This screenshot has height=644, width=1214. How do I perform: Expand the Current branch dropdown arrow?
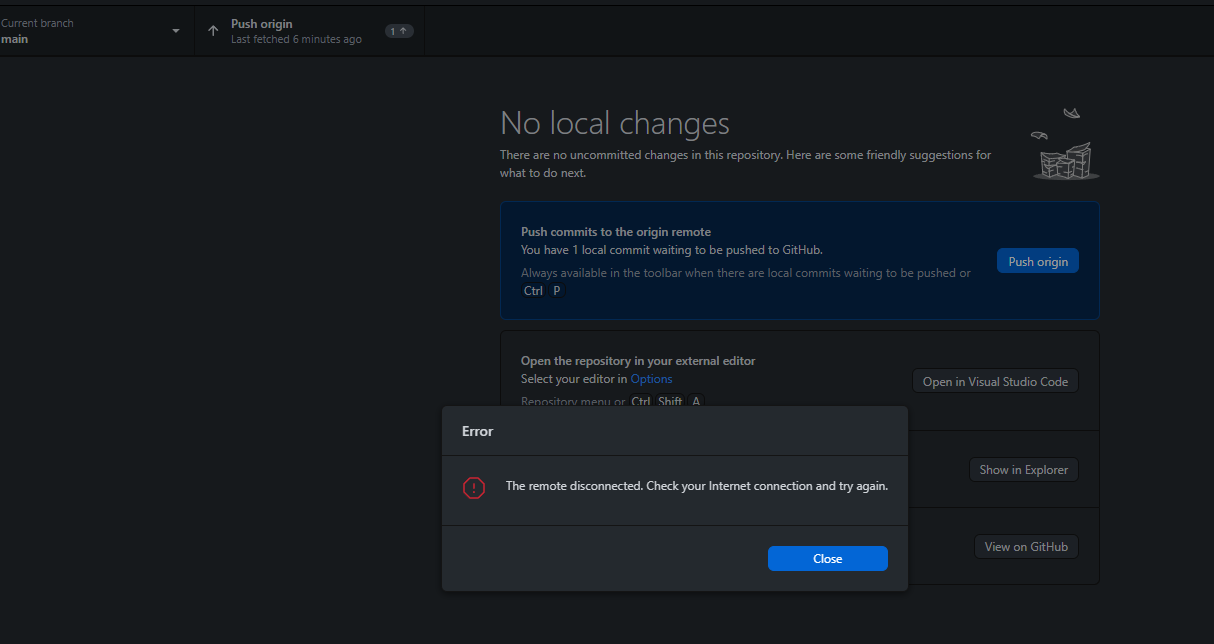176,31
